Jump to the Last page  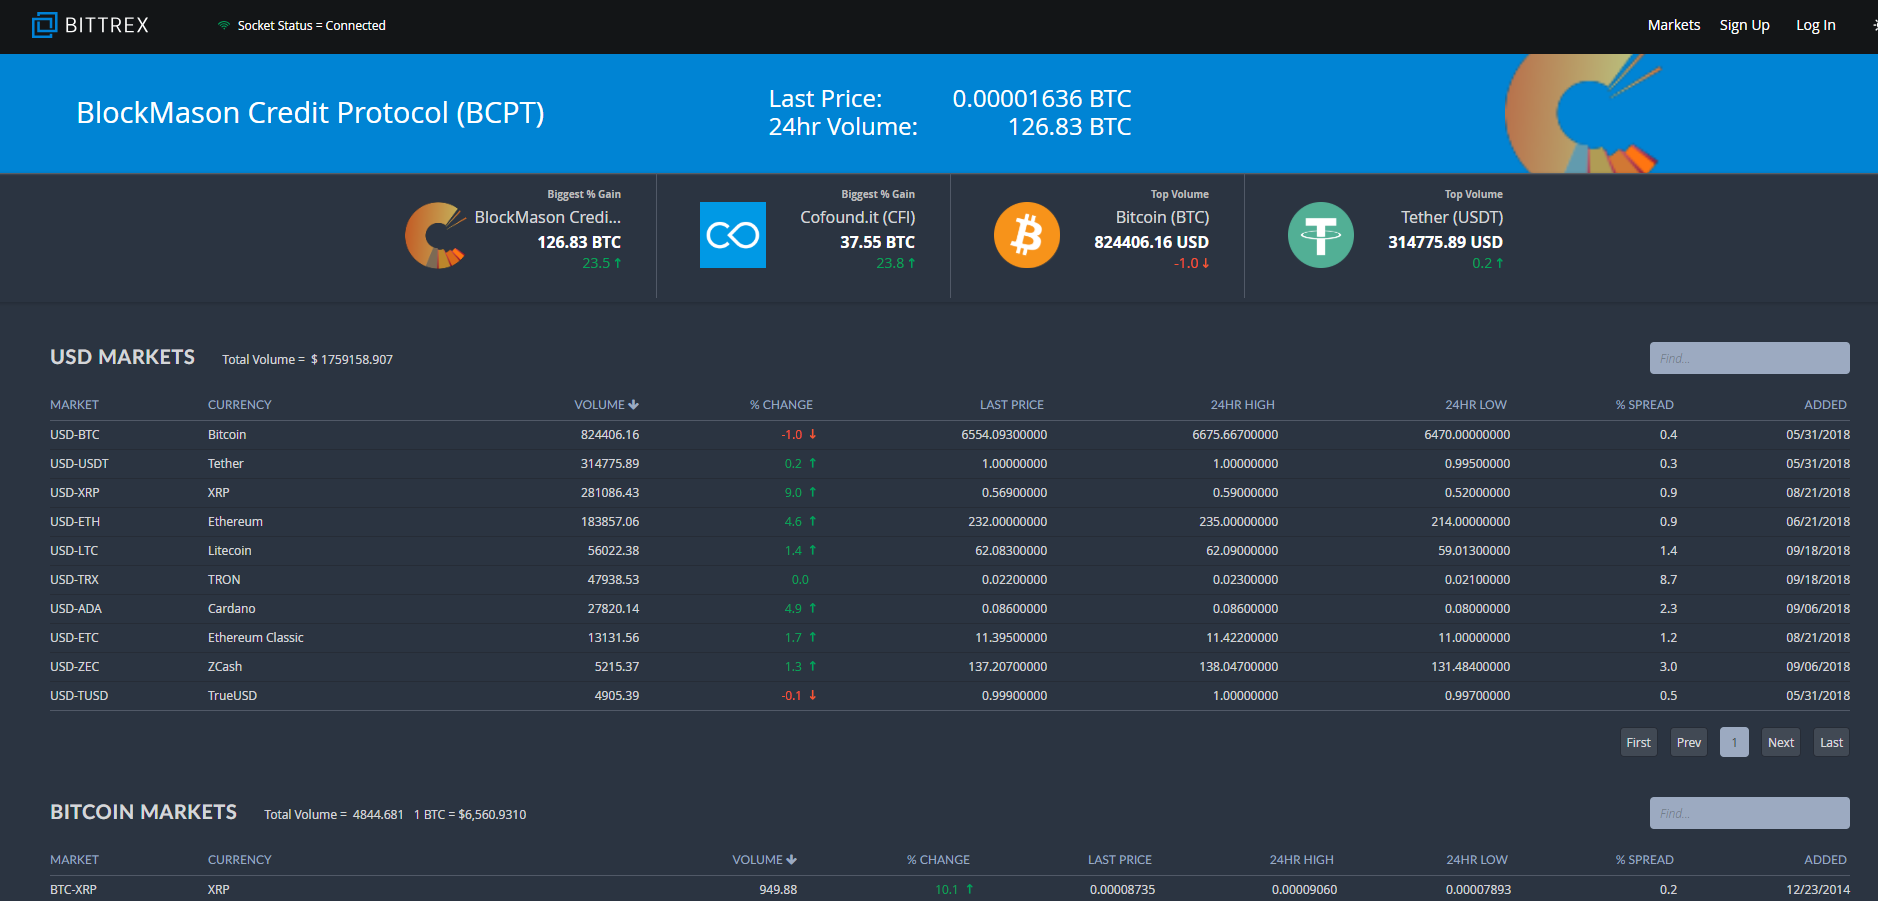pyautogui.click(x=1831, y=742)
